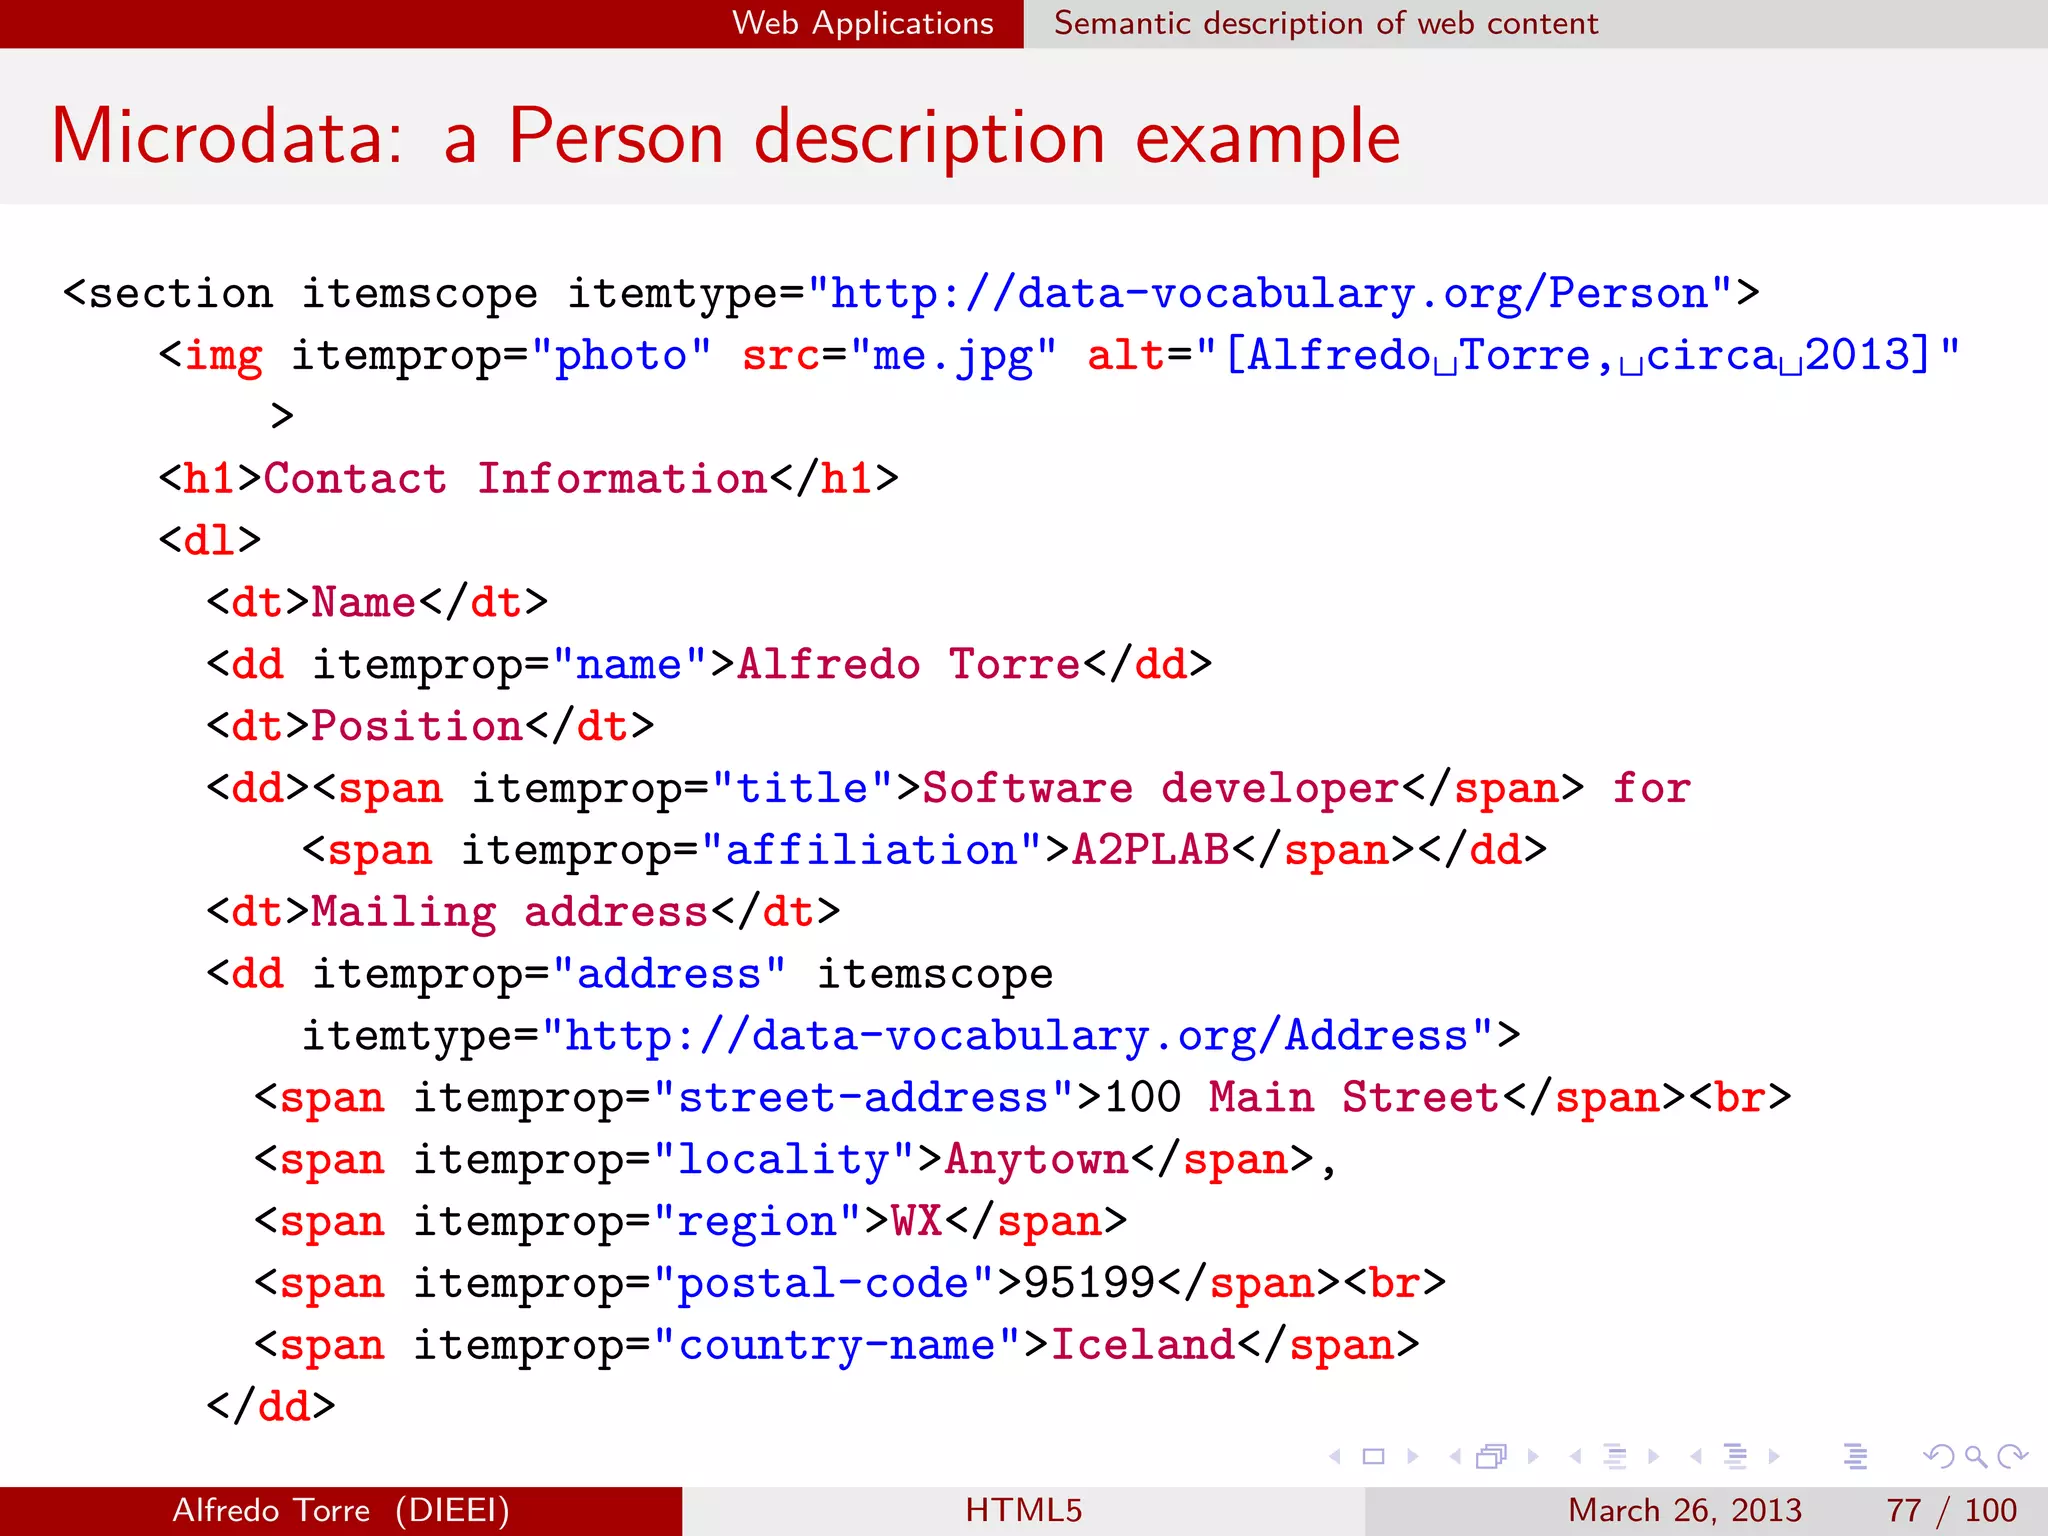Click the data-vocabulary.org/Address URL
The width and height of the screenshot is (2048, 1536).
pyautogui.click(x=1016, y=1036)
